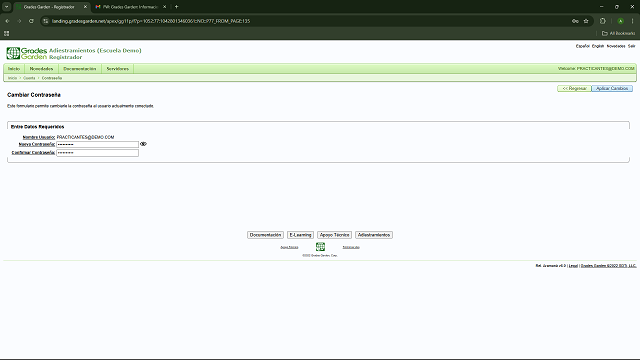Viewport: 640px width, 360px height.
Task: Click the top-right Novedades link
Action: point(616,46)
